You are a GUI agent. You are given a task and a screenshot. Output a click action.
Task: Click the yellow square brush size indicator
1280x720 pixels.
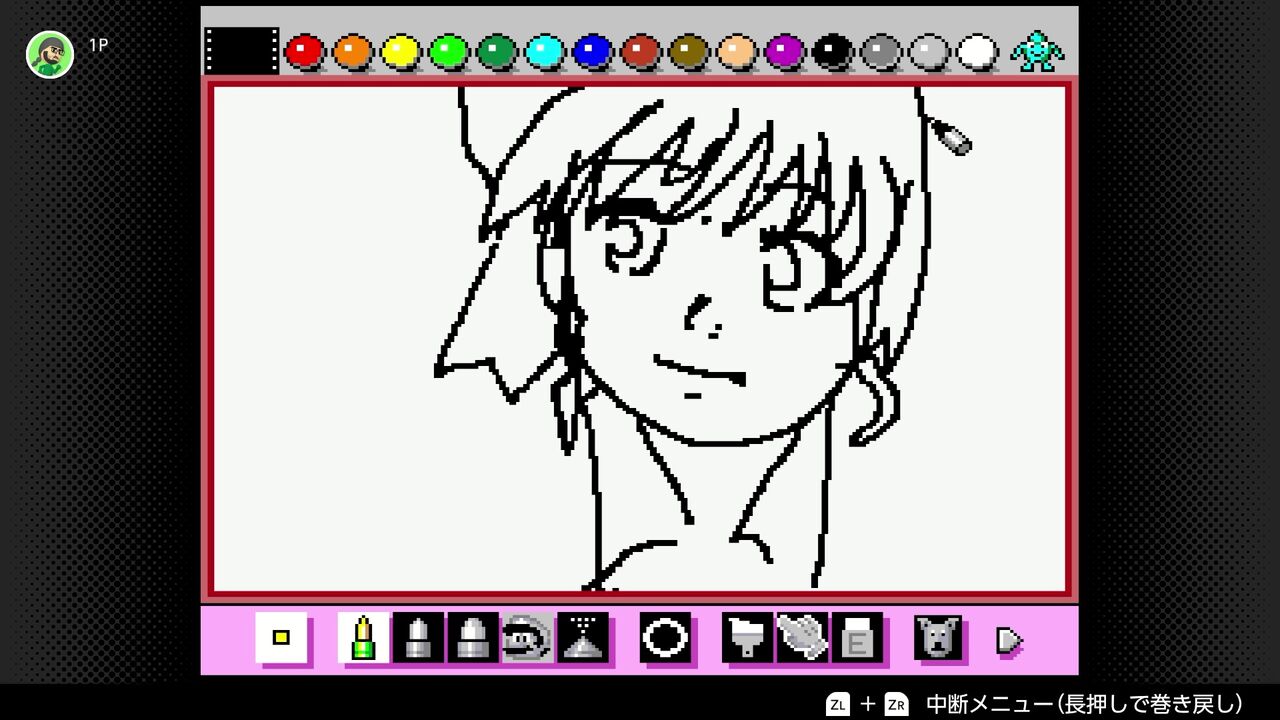(281, 637)
